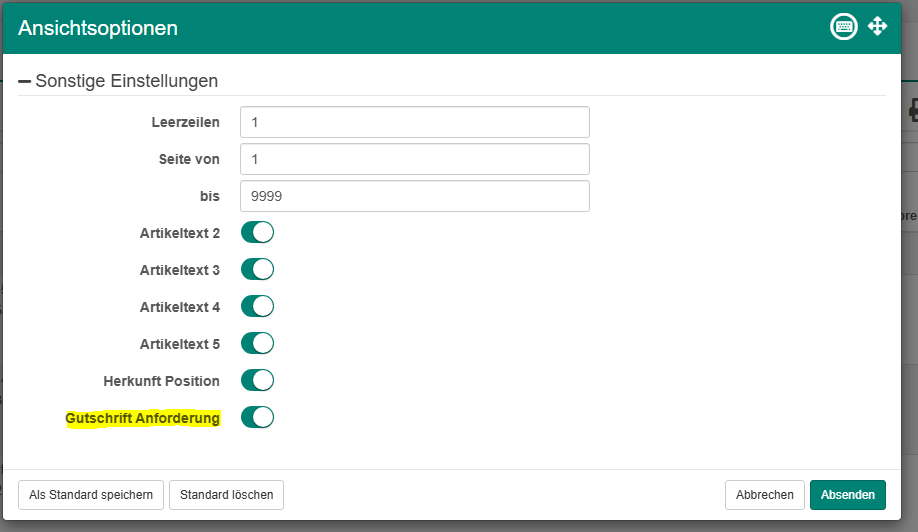
Task: Click the Standard löschen button
Action: [227, 495]
